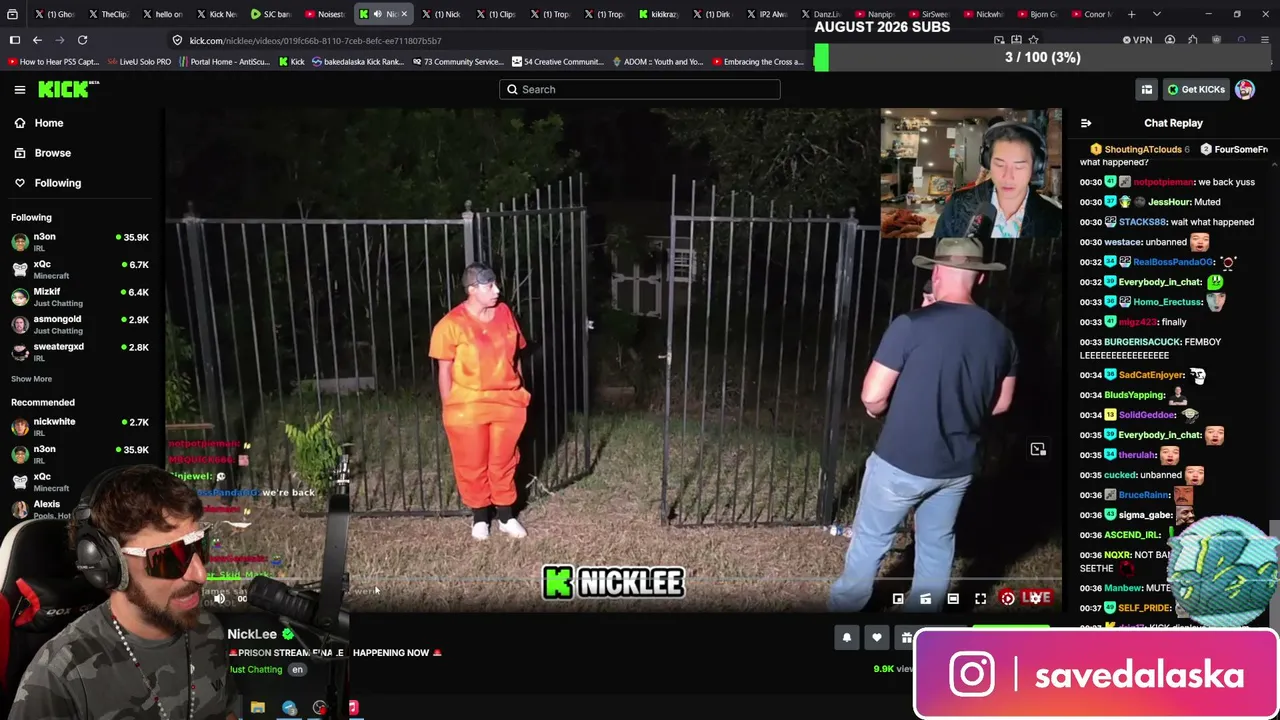
Task: Open a new browser tab
Action: (1131, 14)
